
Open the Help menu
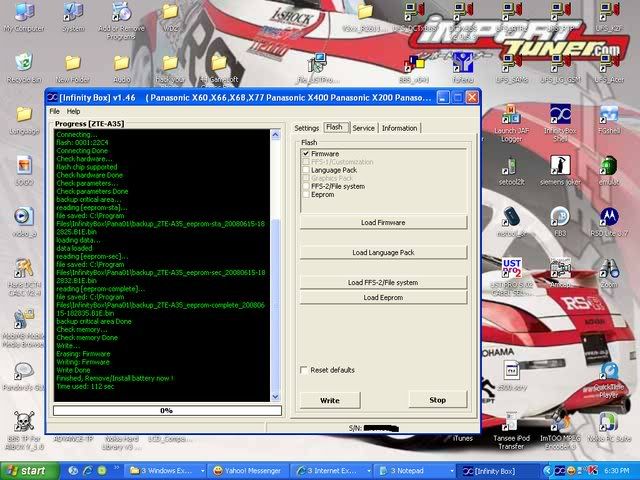(73, 111)
